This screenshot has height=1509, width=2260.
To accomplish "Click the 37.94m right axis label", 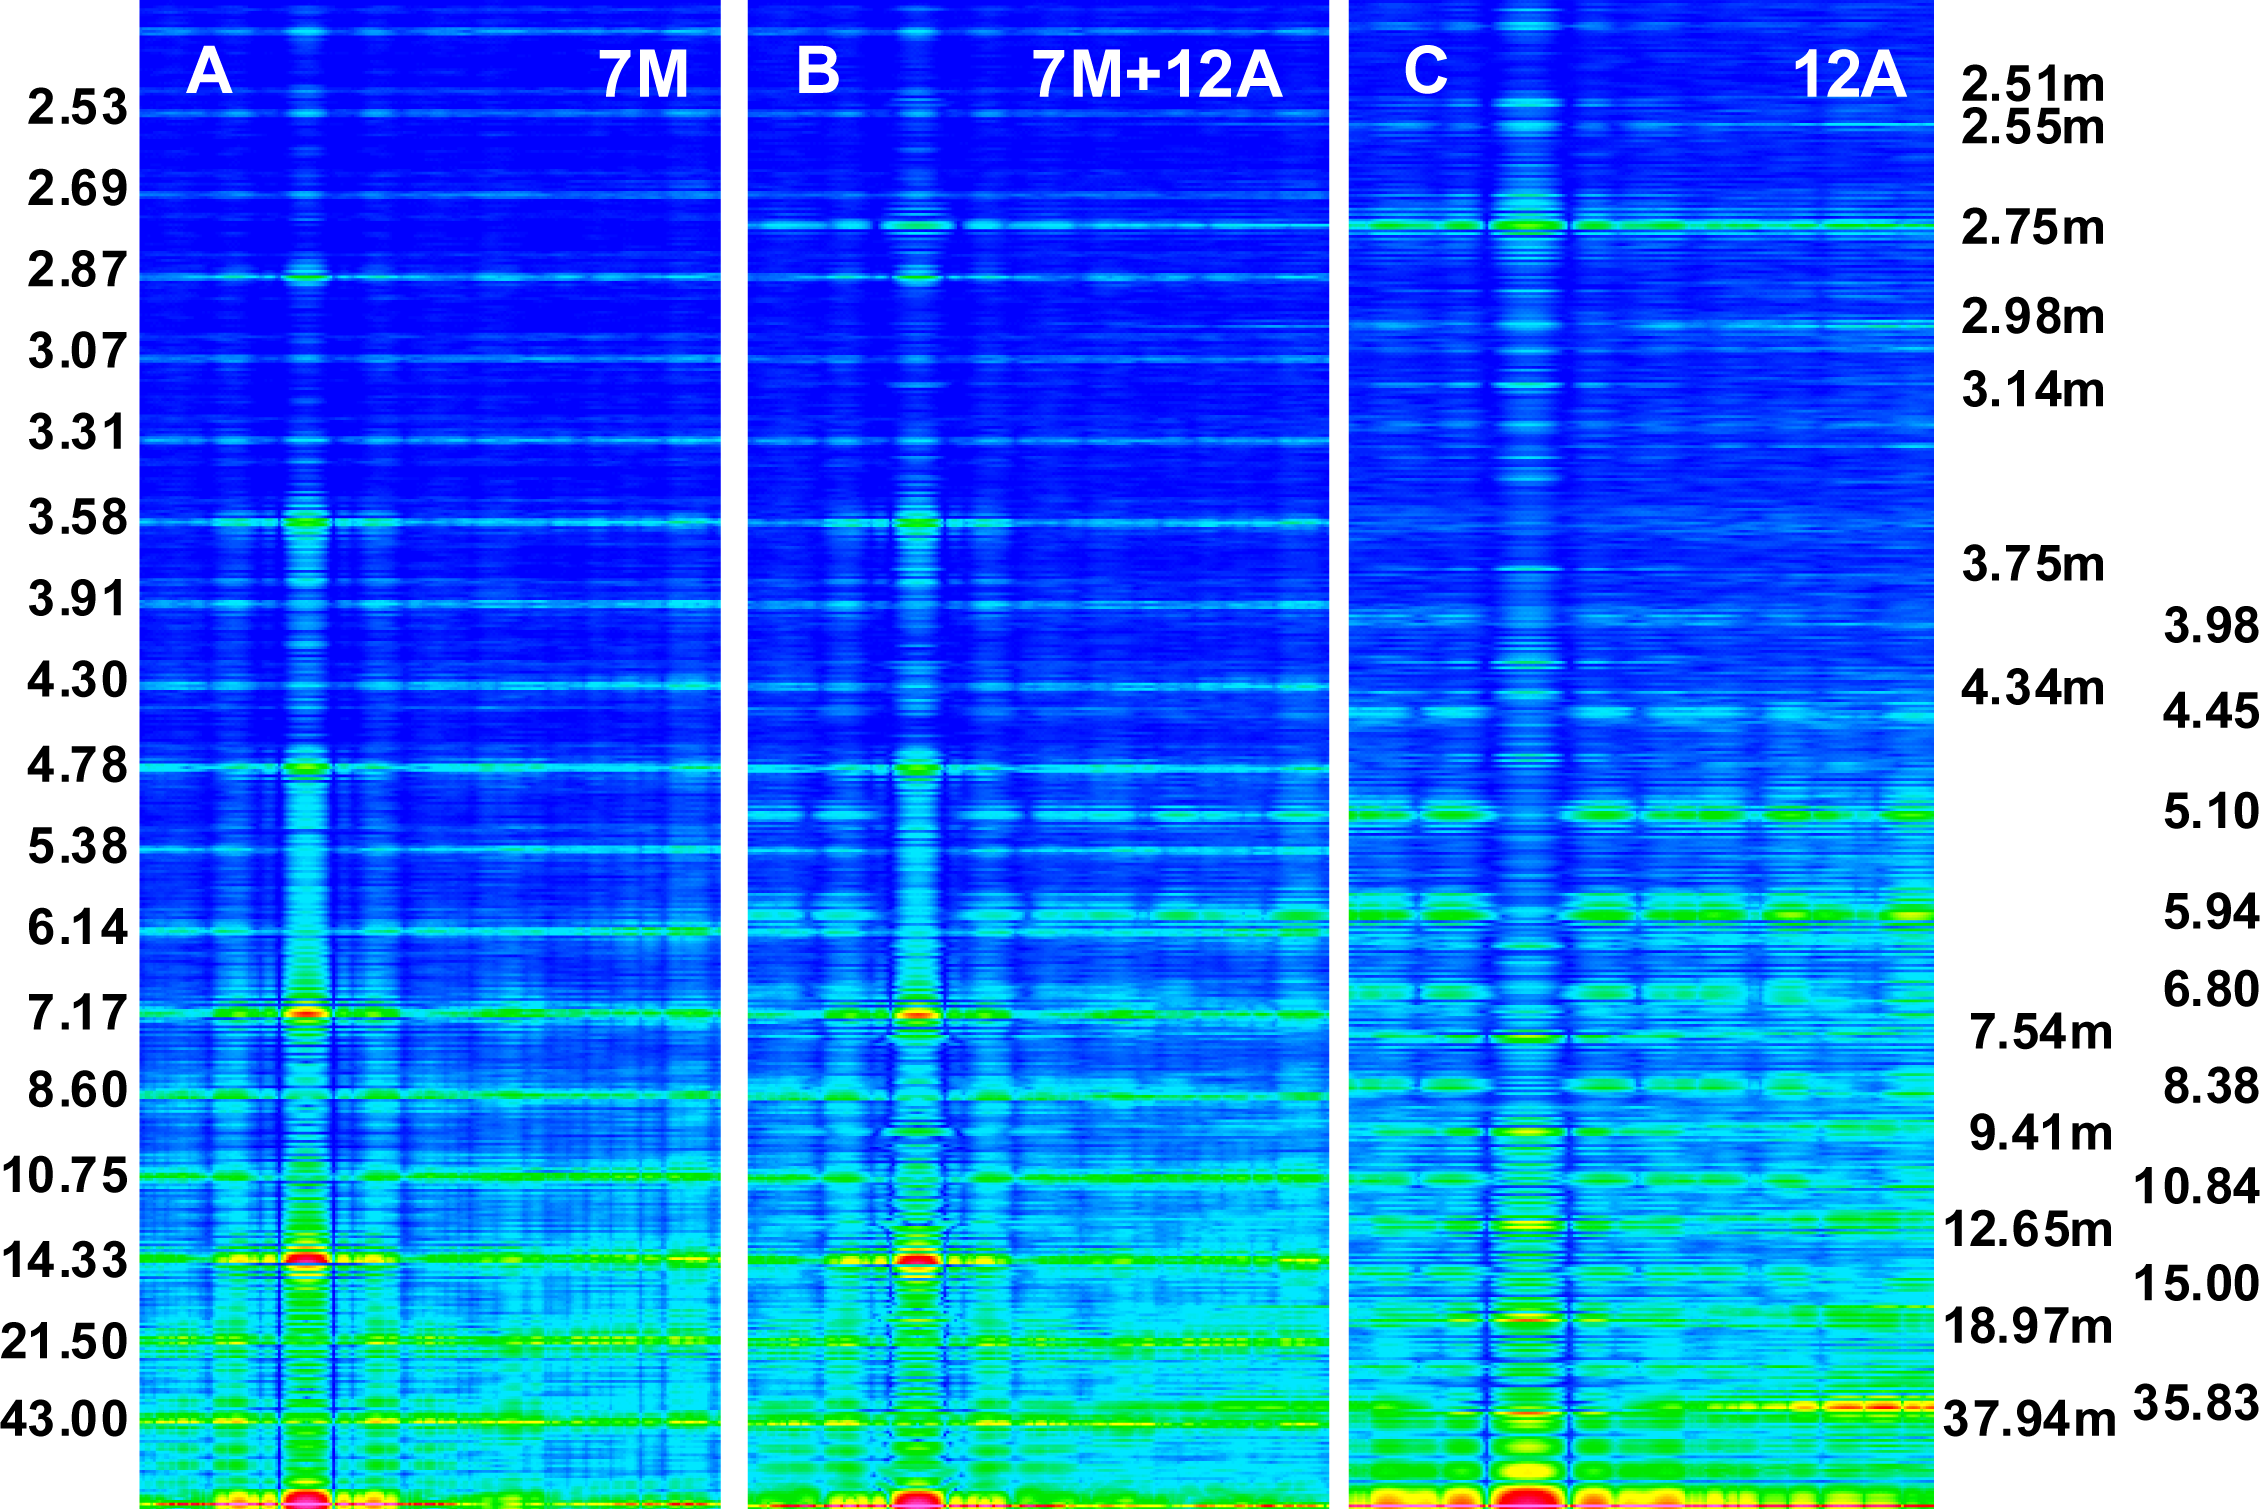I will (2029, 1419).
